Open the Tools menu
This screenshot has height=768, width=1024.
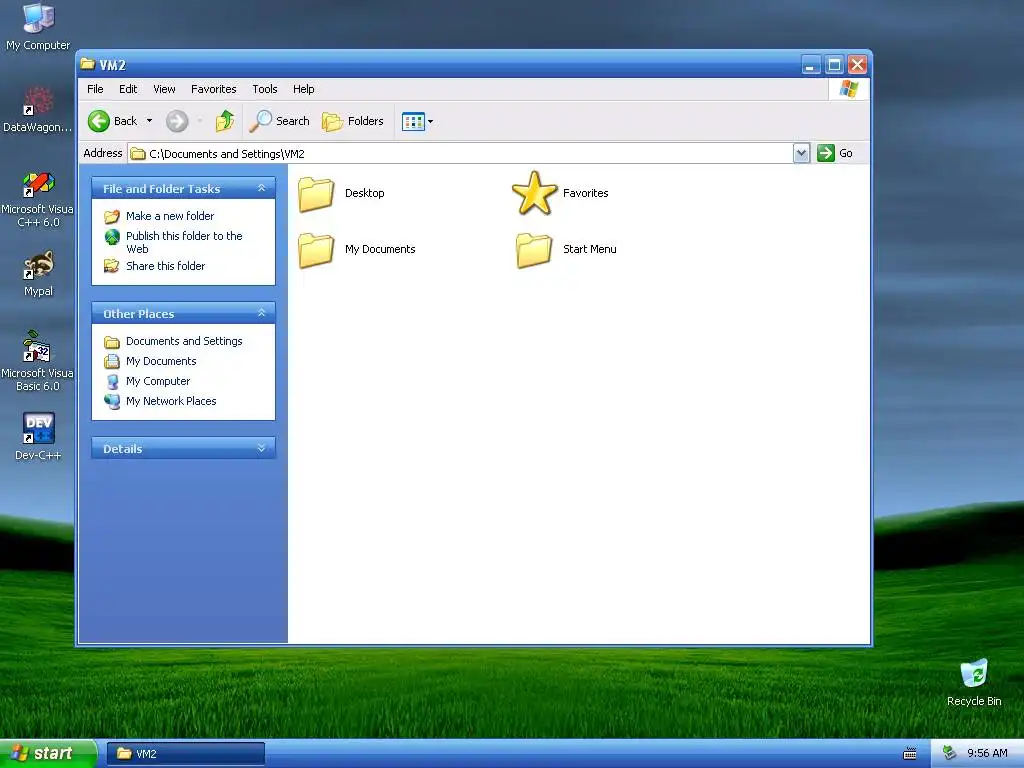(x=264, y=89)
